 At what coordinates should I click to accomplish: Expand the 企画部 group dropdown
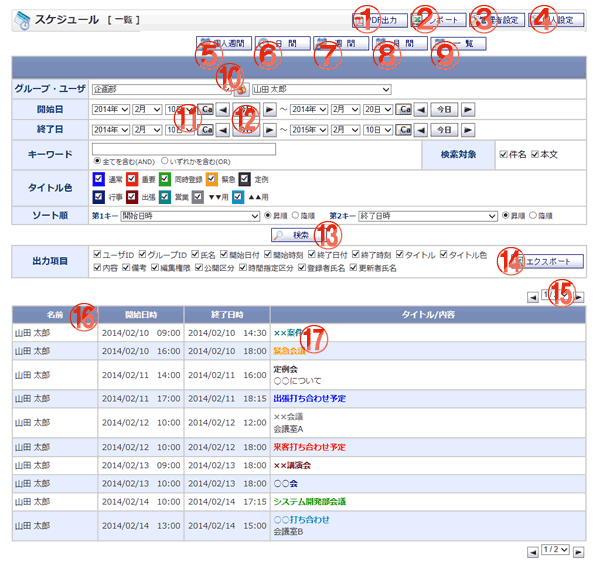(160, 89)
